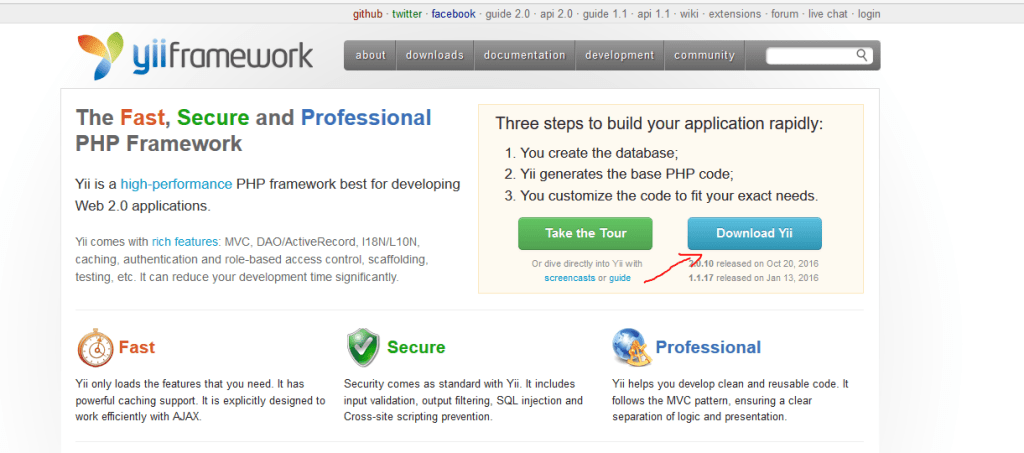The width and height of the screenshot is (1024, 453).
Task: Click the Professional heading
Action: pos(709,347)
